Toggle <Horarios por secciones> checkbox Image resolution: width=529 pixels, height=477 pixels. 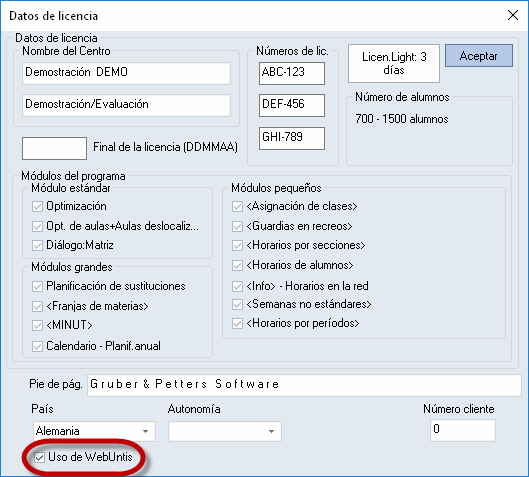click(237, 245)
